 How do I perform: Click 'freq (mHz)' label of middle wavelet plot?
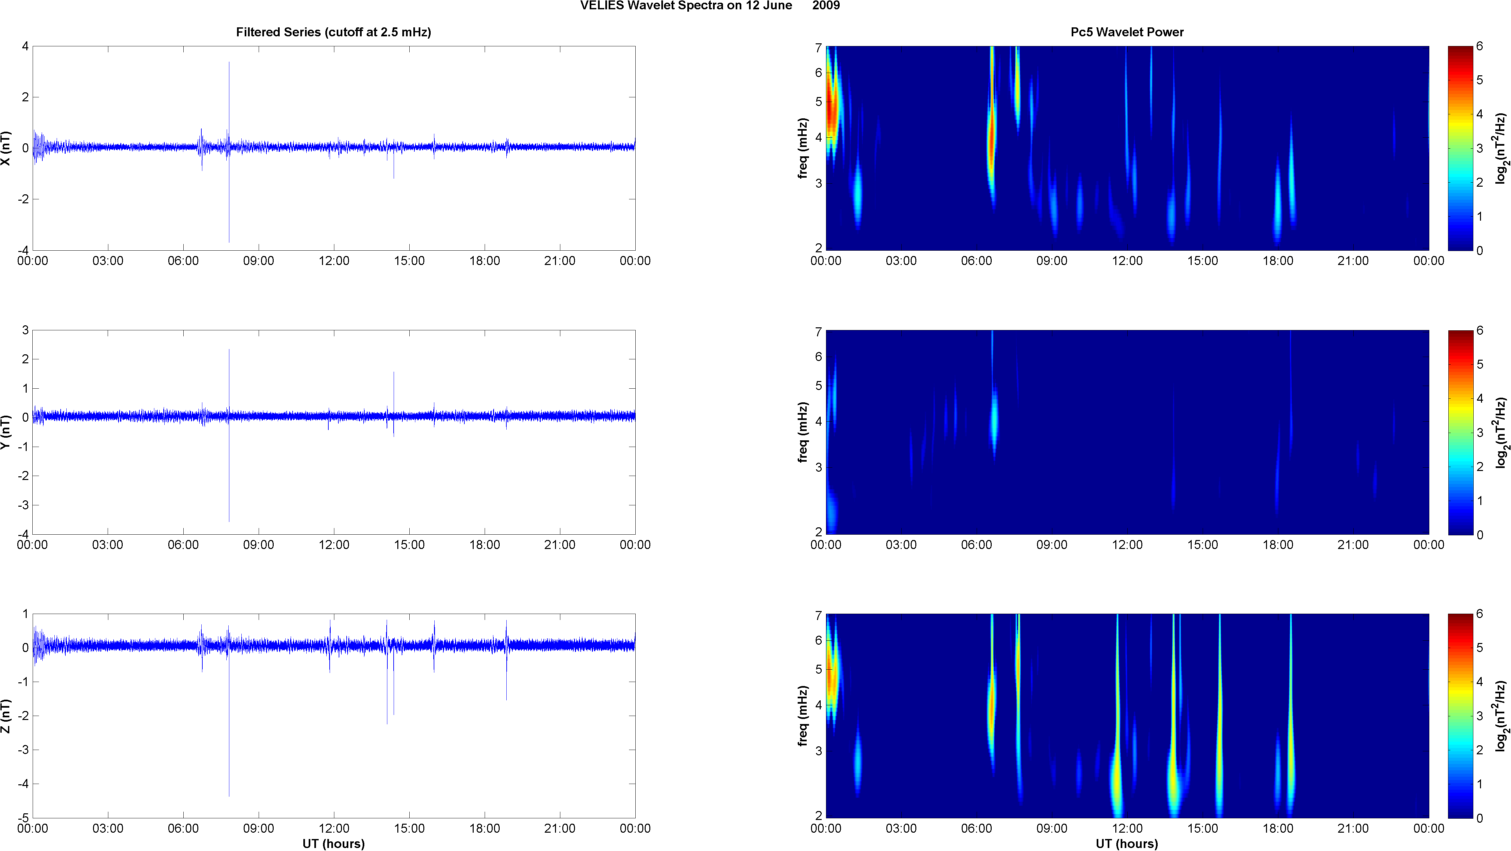coord(803,432)
